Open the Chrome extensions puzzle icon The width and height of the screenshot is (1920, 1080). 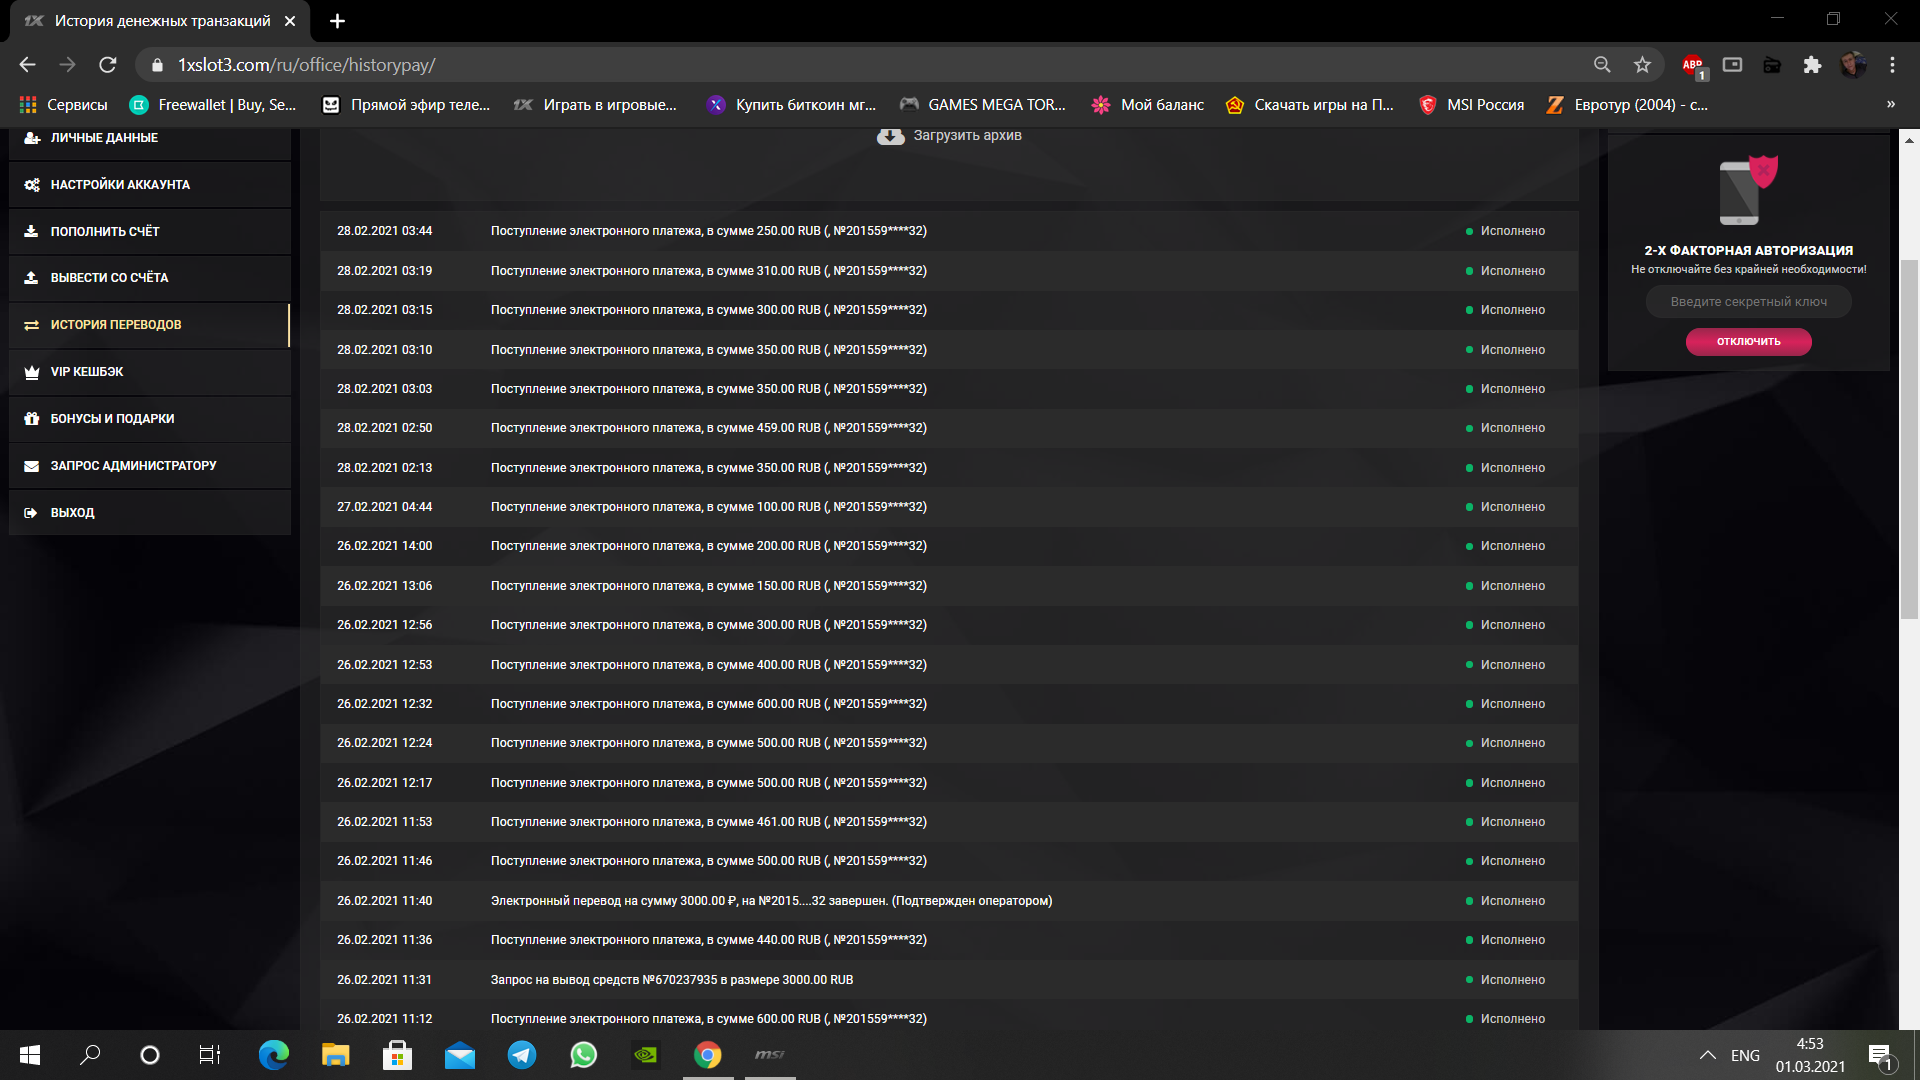1812,65
